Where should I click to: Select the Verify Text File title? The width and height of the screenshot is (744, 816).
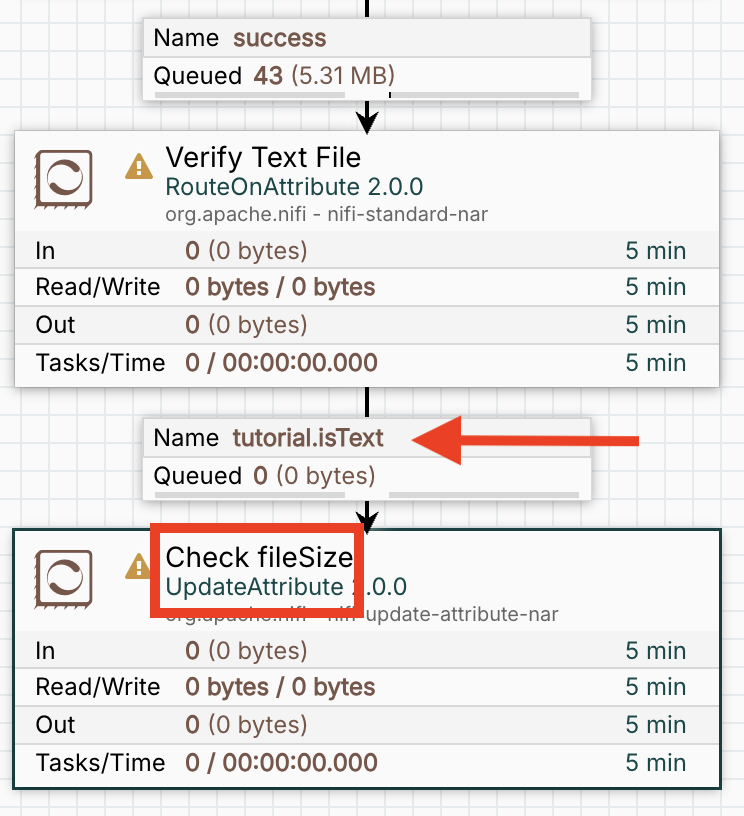pos(263,158)
